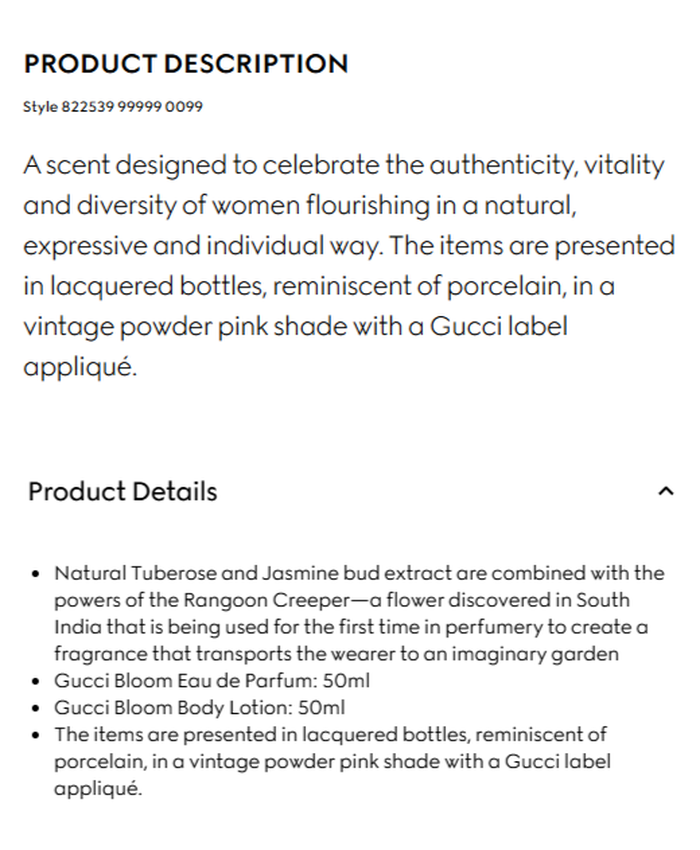Select the Style 822539 99999 0099 text
The height and width of the screenshot is (850, 700).
coord(112,106)
